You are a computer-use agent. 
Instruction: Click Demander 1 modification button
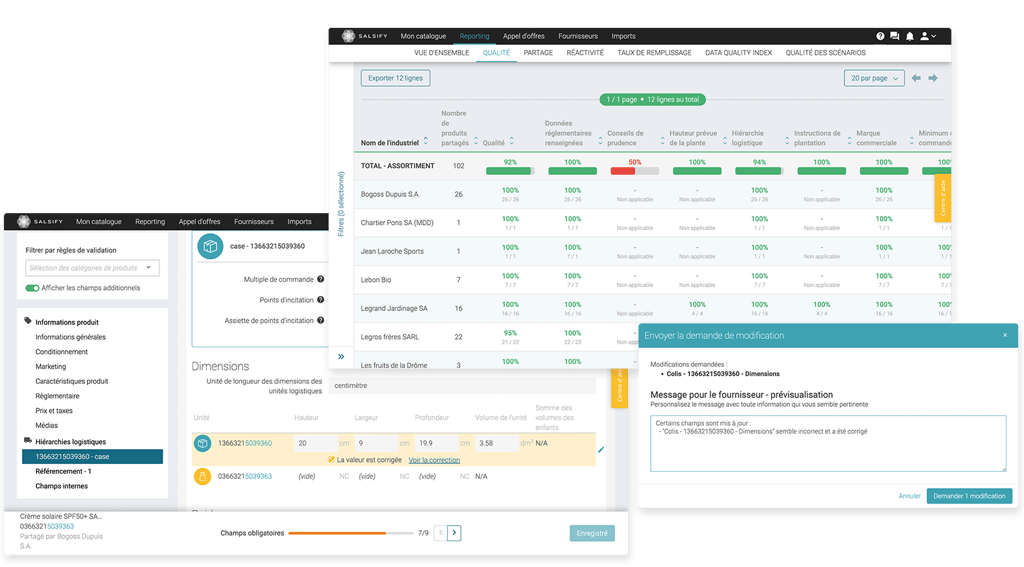coord(969,496)
